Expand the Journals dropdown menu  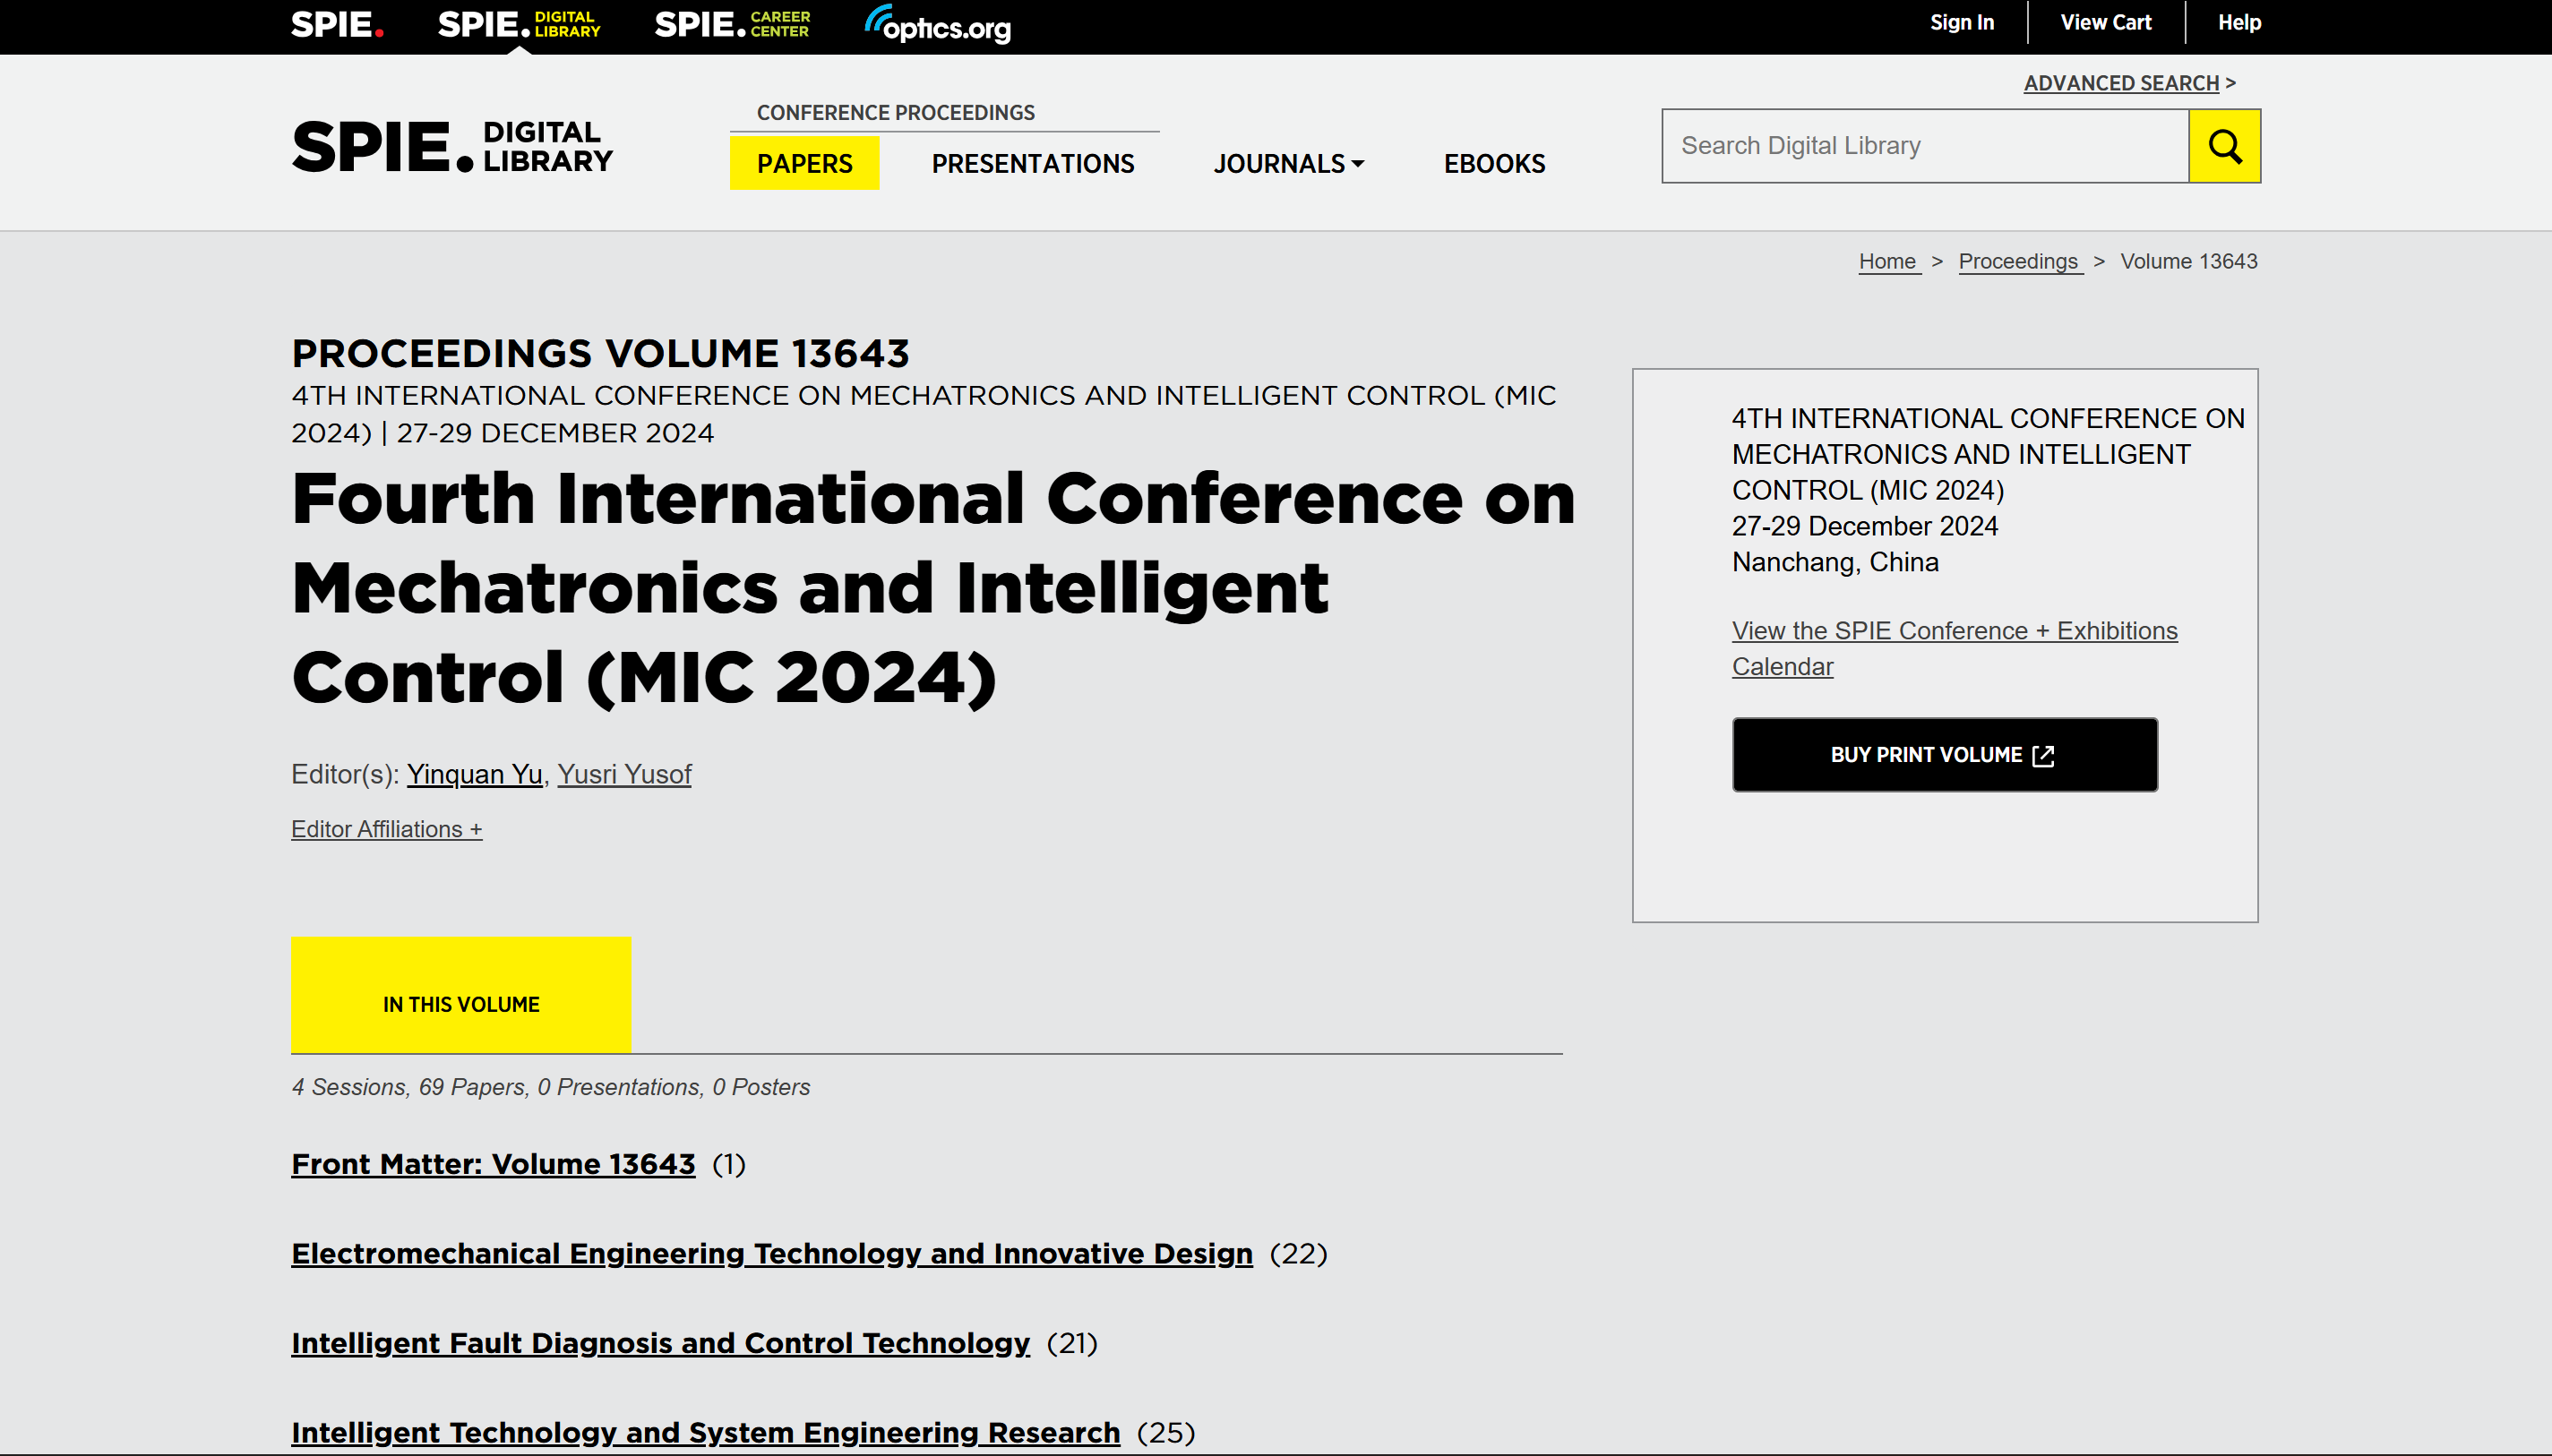coord(1288,164)
